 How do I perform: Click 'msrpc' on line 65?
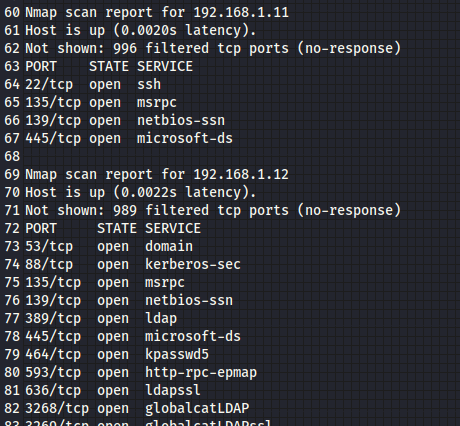[x=157, y=103]
